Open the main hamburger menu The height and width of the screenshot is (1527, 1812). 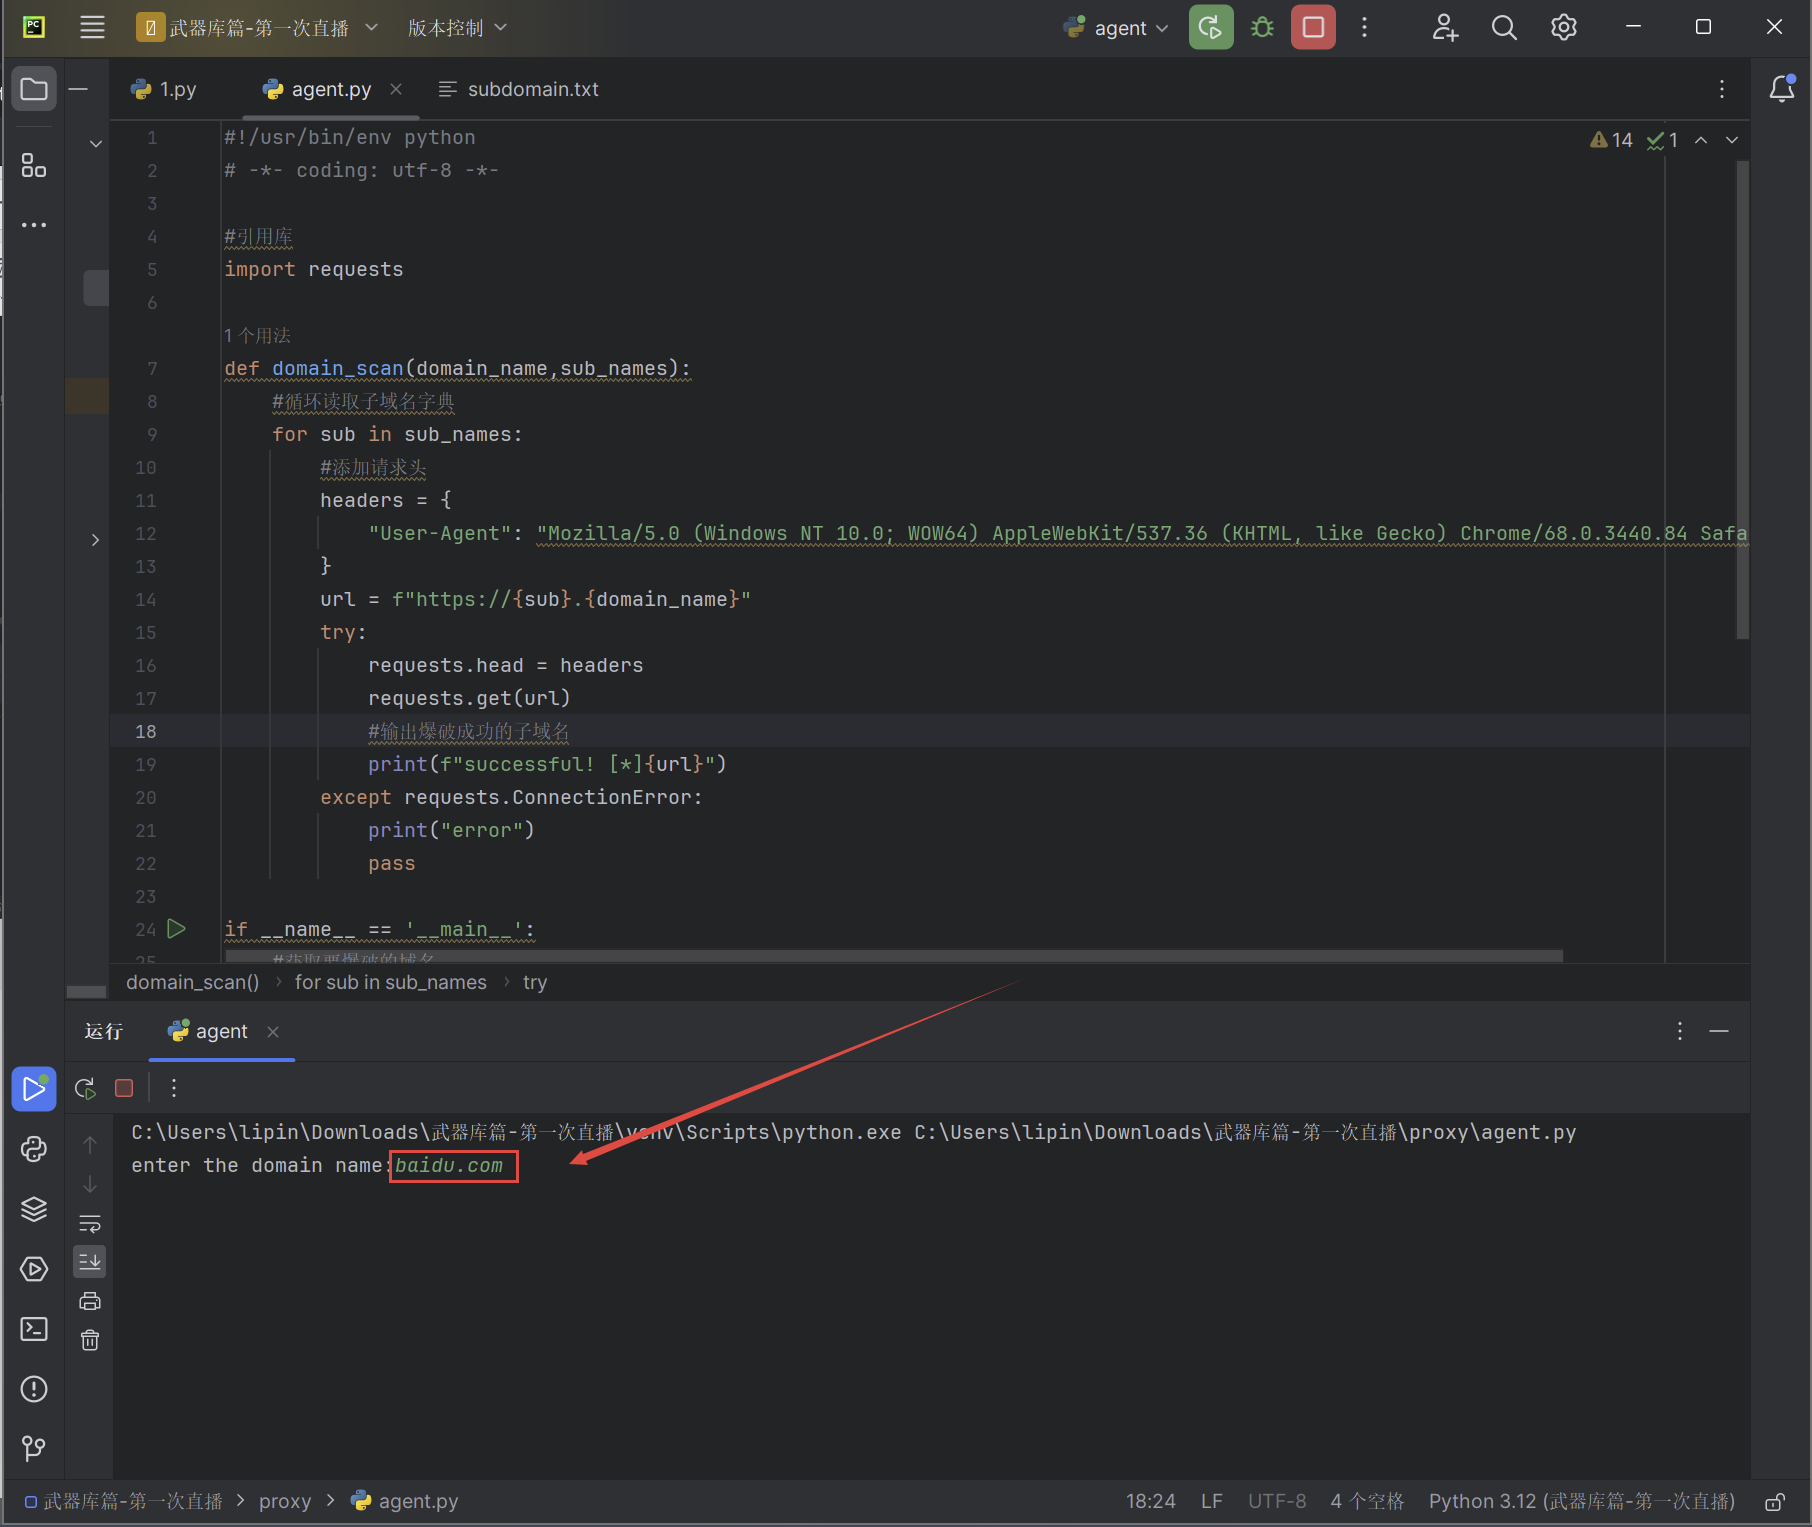tap(92, 27)
